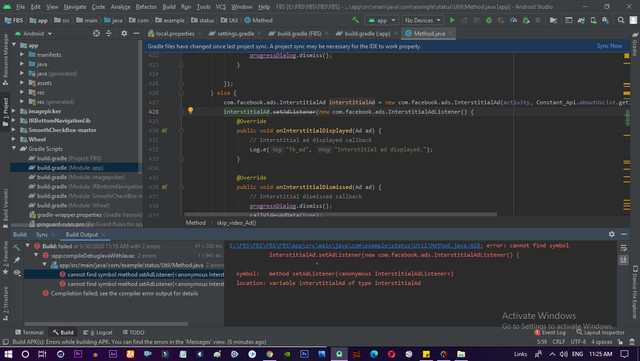Open the Android project view dropdown
Viewport: 640px width, 361px height.
pyautogui.click(x=33, y=33)
